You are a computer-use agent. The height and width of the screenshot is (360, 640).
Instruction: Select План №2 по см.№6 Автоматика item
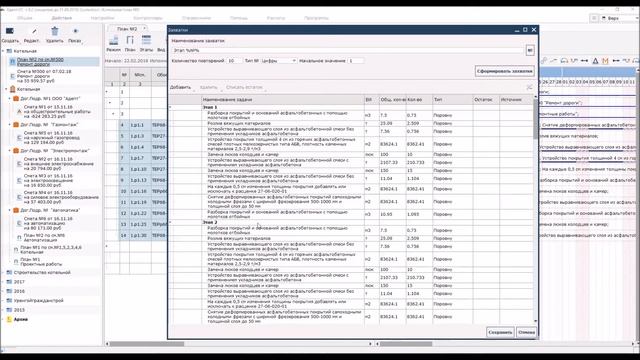42,238
